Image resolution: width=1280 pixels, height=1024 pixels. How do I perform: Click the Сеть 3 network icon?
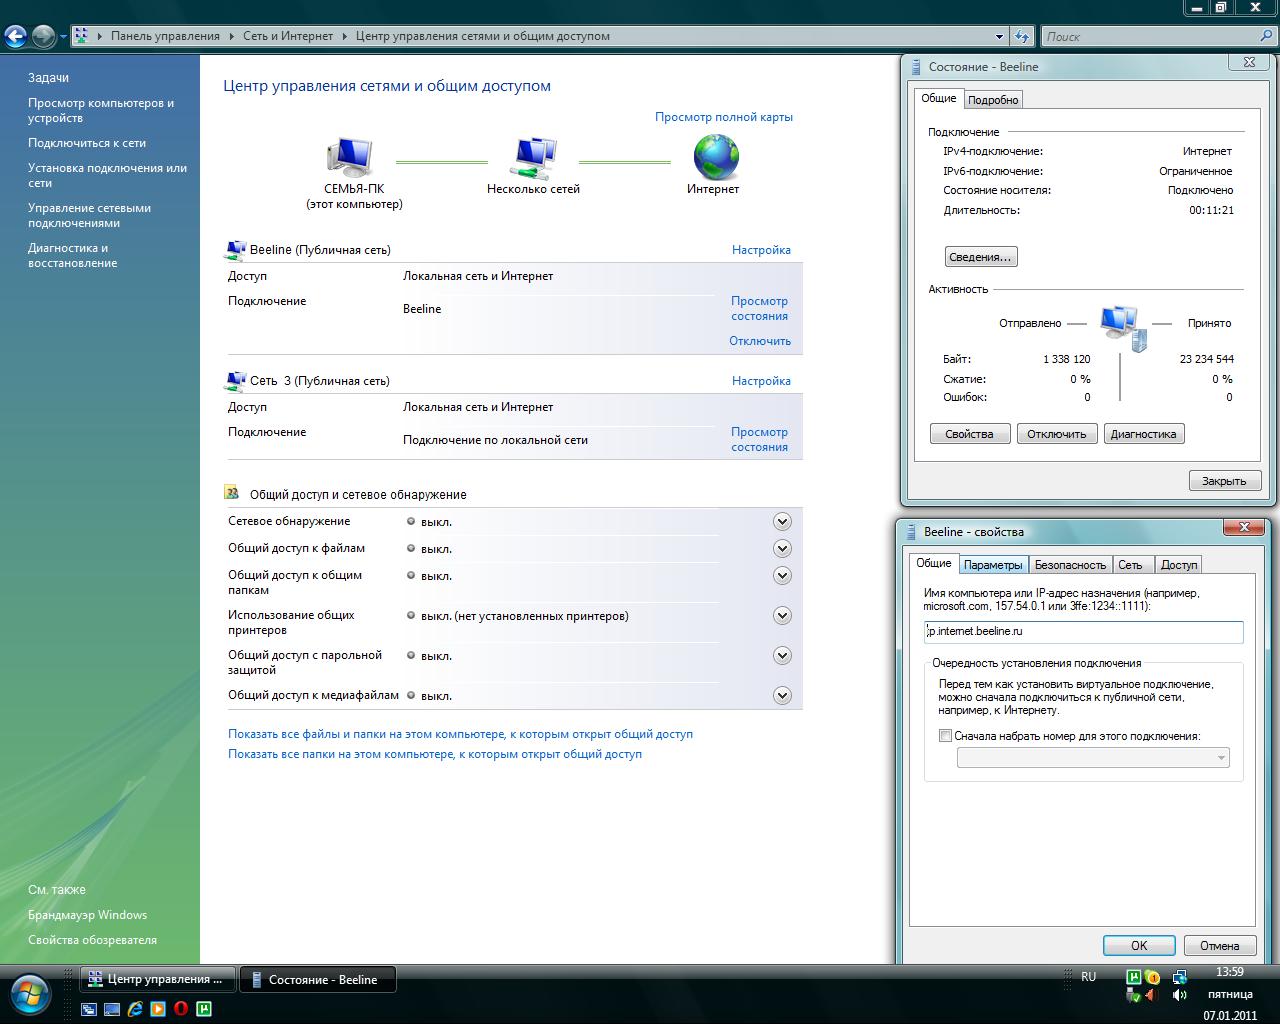pyautogui.click(x=236, y=381)
